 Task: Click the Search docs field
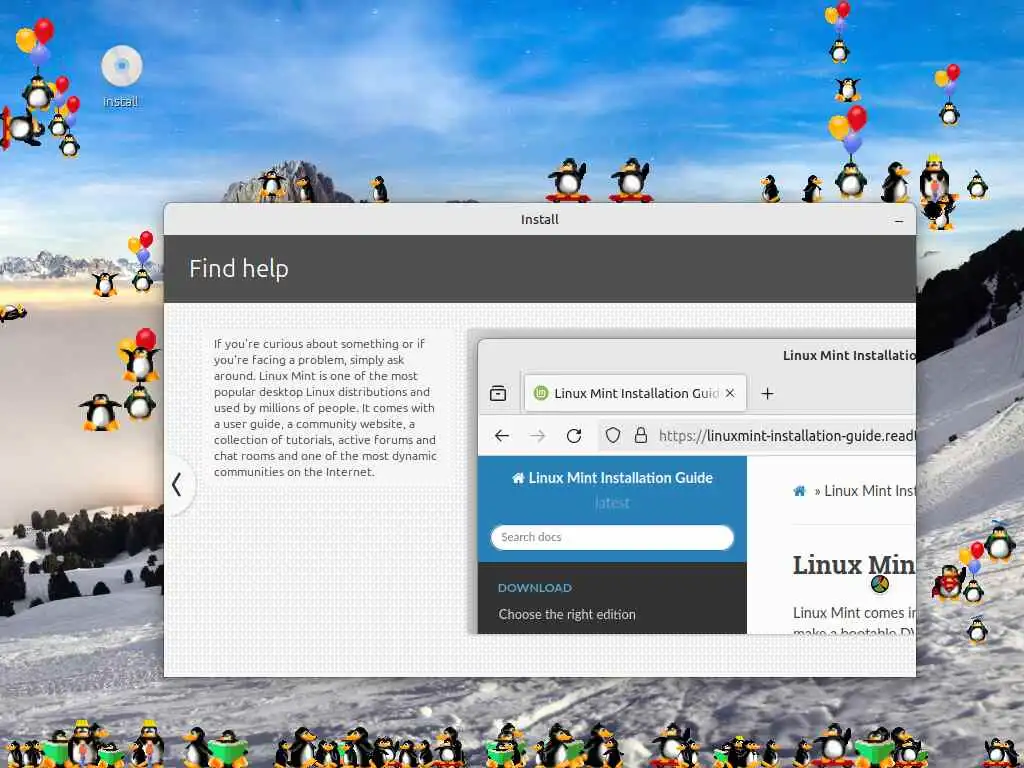(x=612, y=537)
